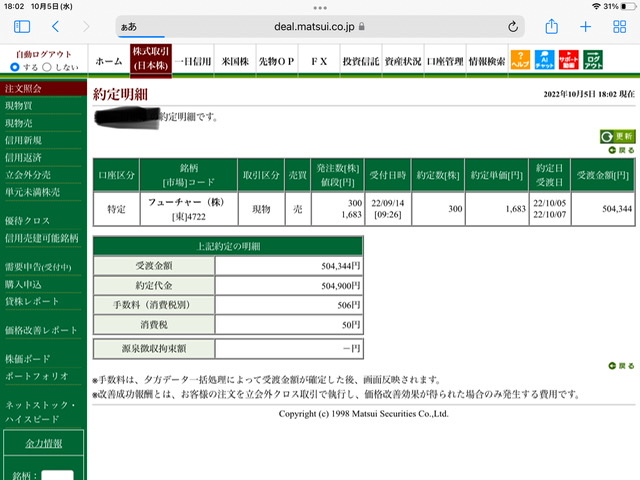Select 自動ログアウト する radio button
The width and height of the screenshot is (640, 480).
pyautogui.click(x=15, y=67)
